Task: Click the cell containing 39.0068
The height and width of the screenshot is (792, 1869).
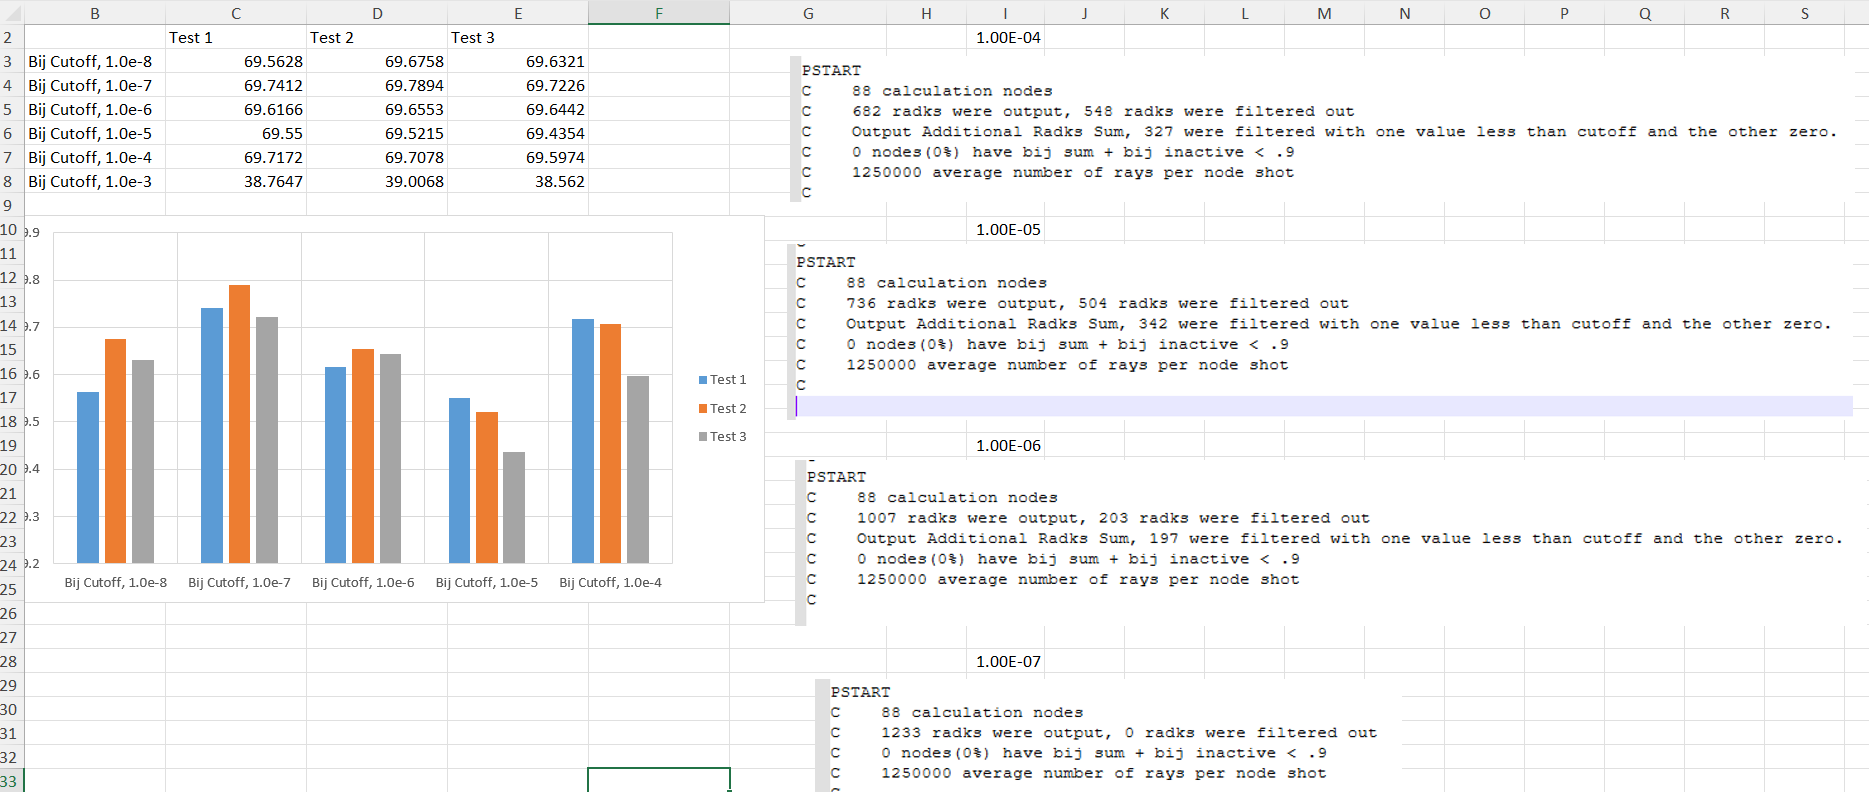Action: click(x=377, y=181)
